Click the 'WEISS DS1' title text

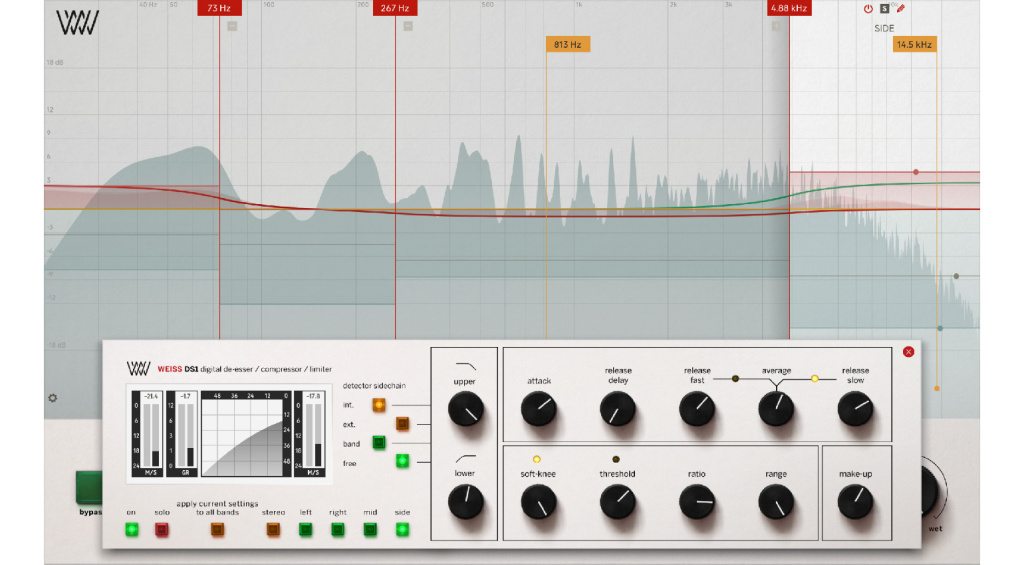[178, 369]
